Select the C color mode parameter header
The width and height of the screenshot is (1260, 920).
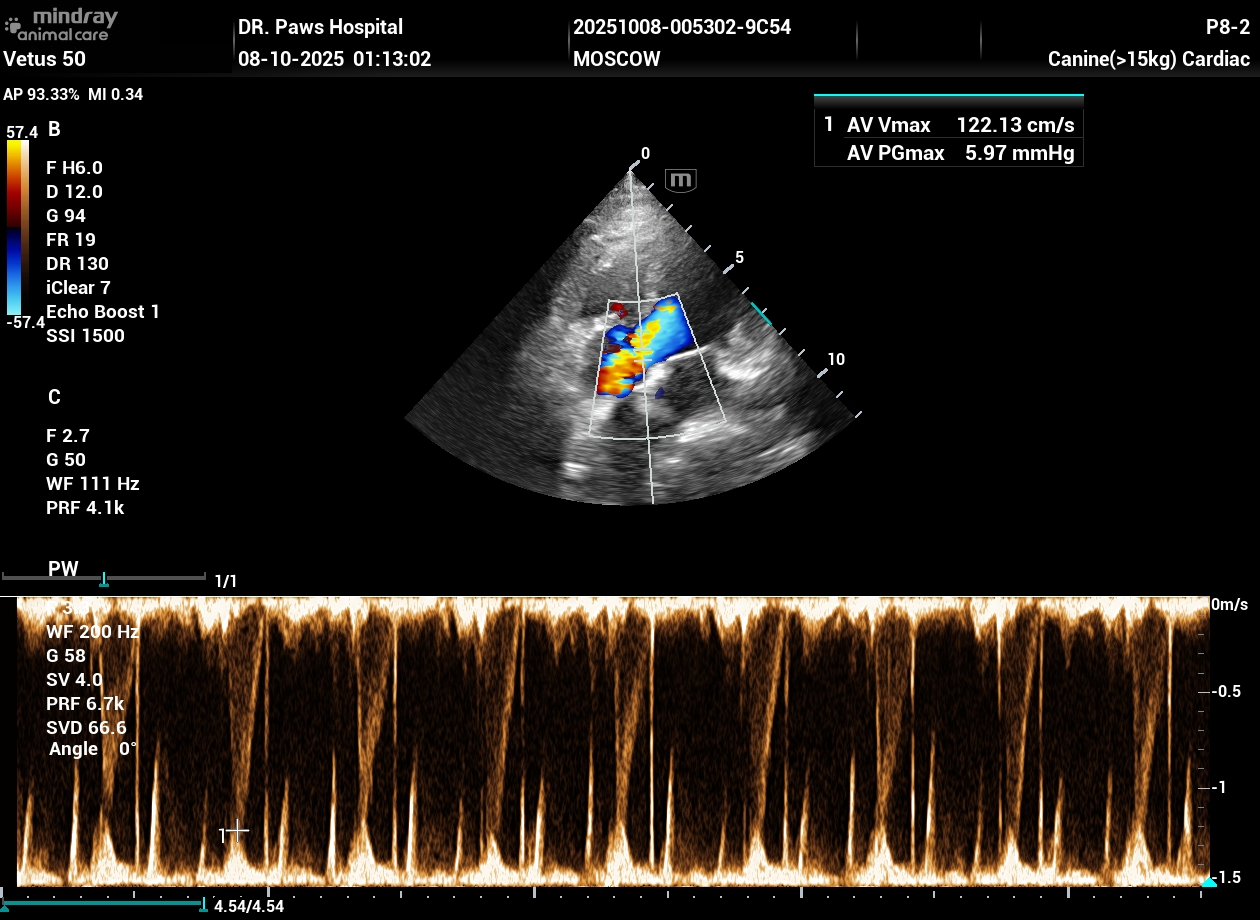point(54,397)
